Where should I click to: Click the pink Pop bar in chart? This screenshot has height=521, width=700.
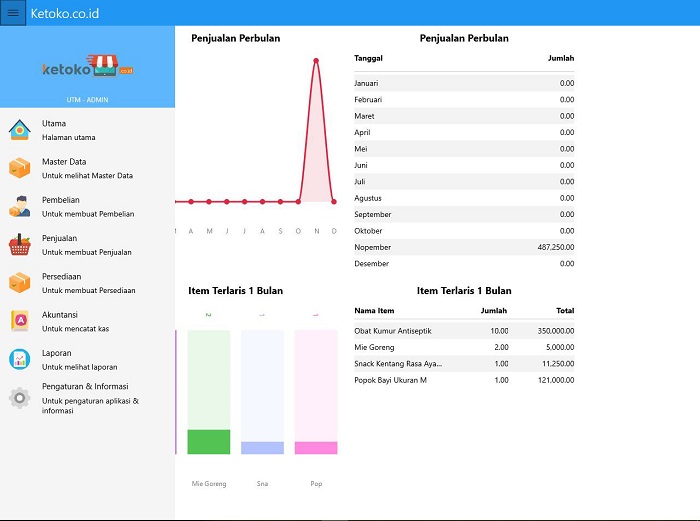click(x=315, y=447)
